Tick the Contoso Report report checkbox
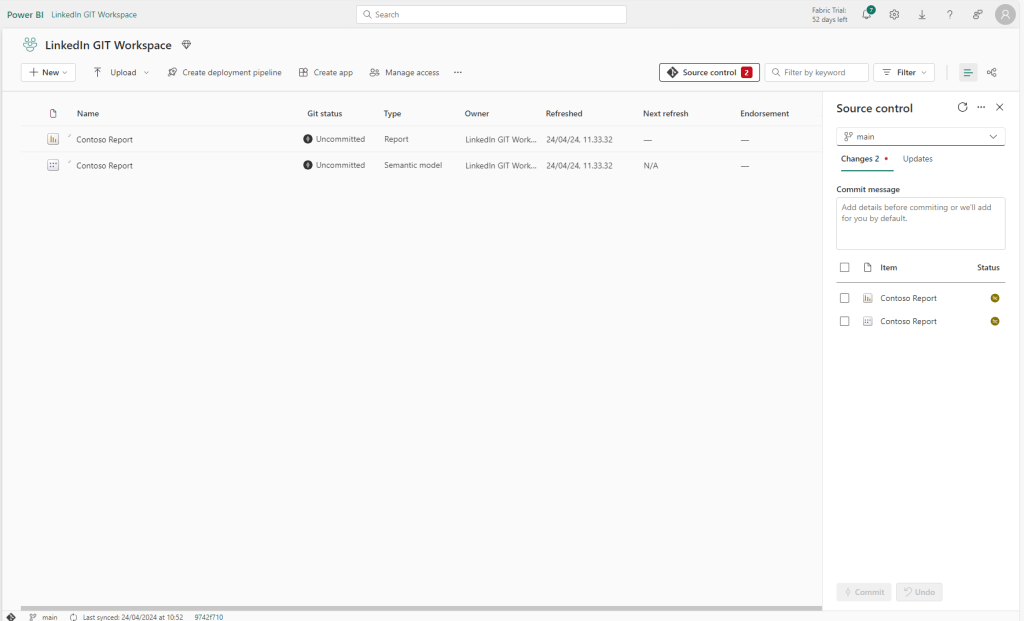The image size is (1024, 621). pos(845,298)
